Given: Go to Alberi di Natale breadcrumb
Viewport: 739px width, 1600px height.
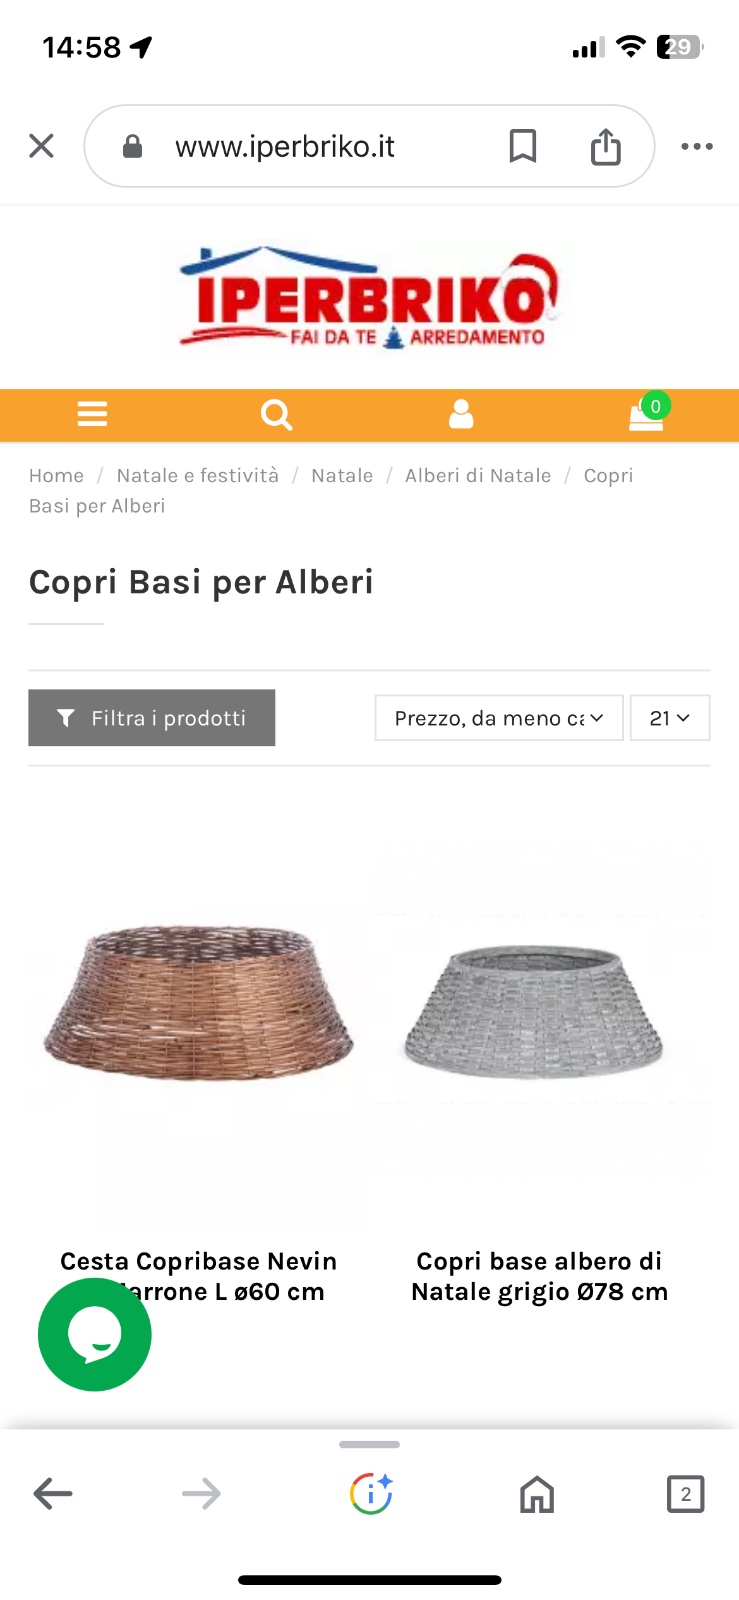Looking at the screenshot, I should [478, 476].
